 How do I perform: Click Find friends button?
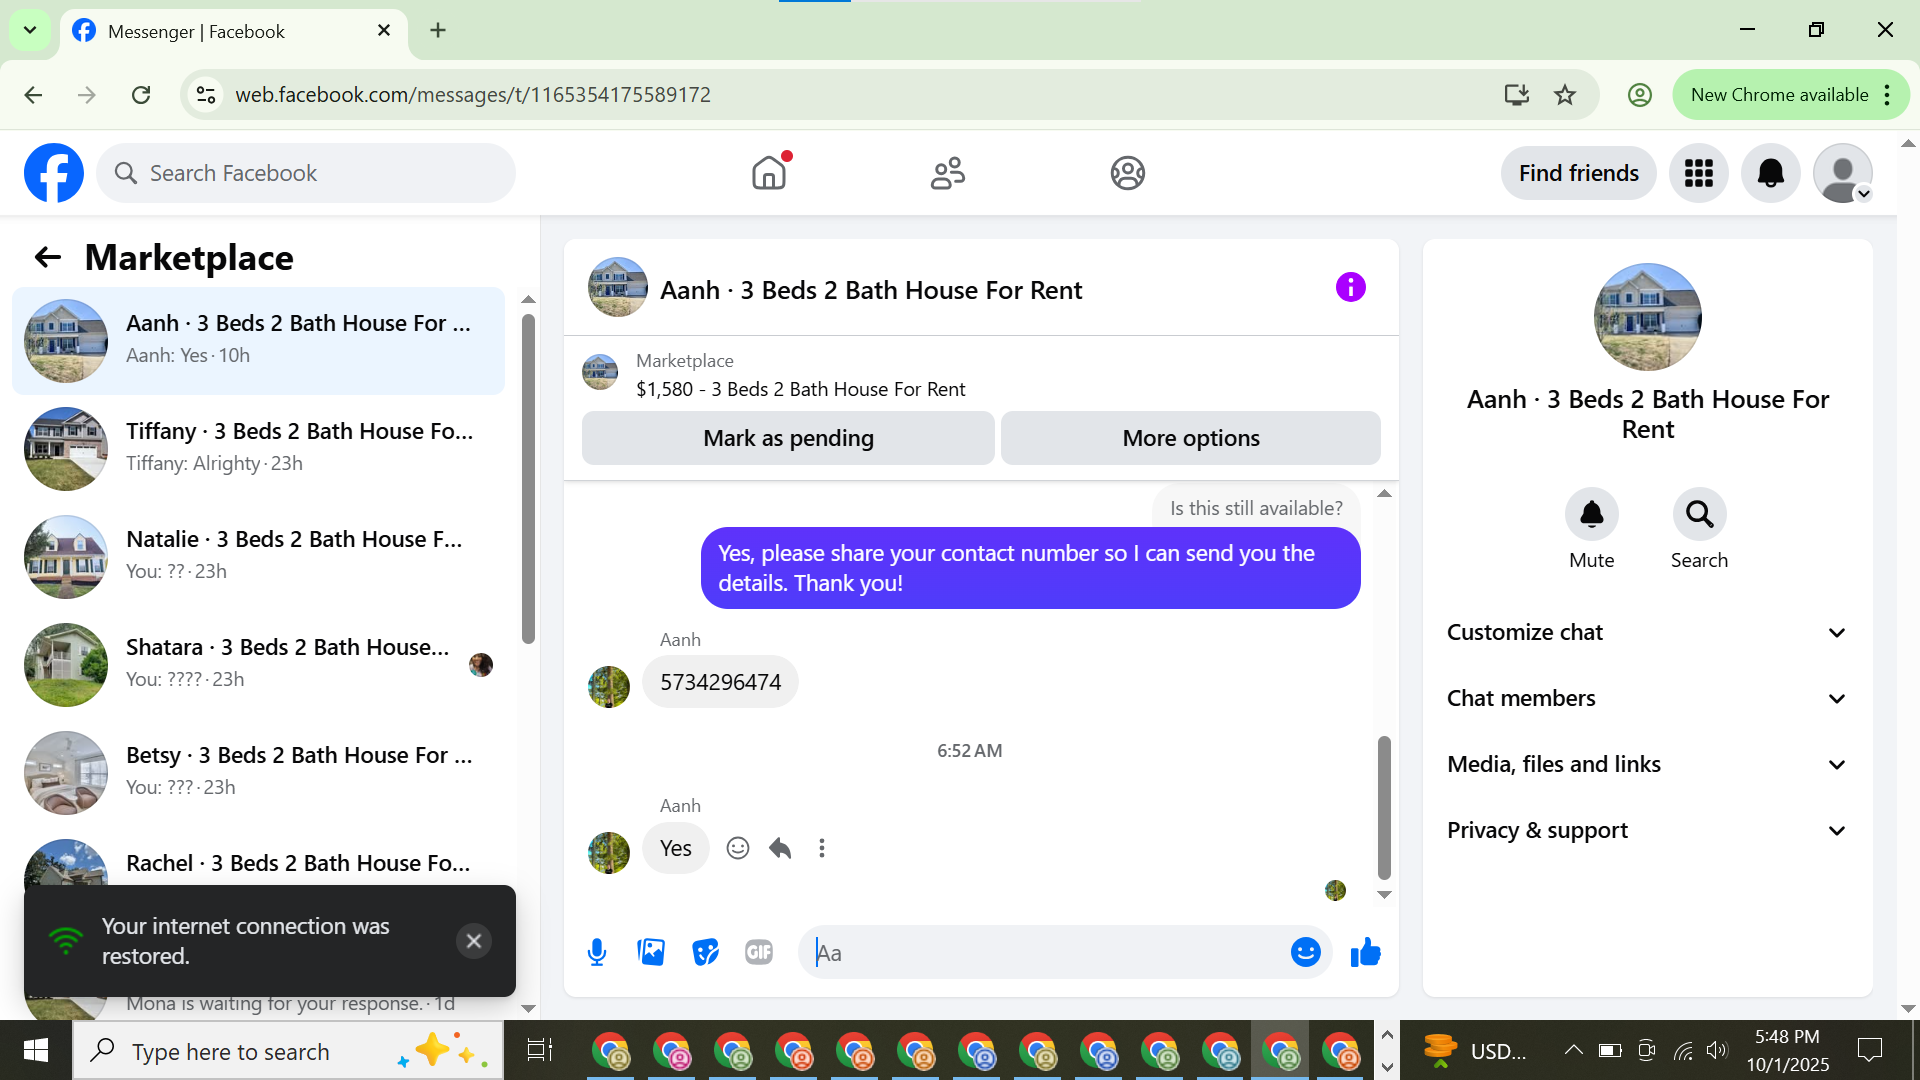click(1578, 173)
